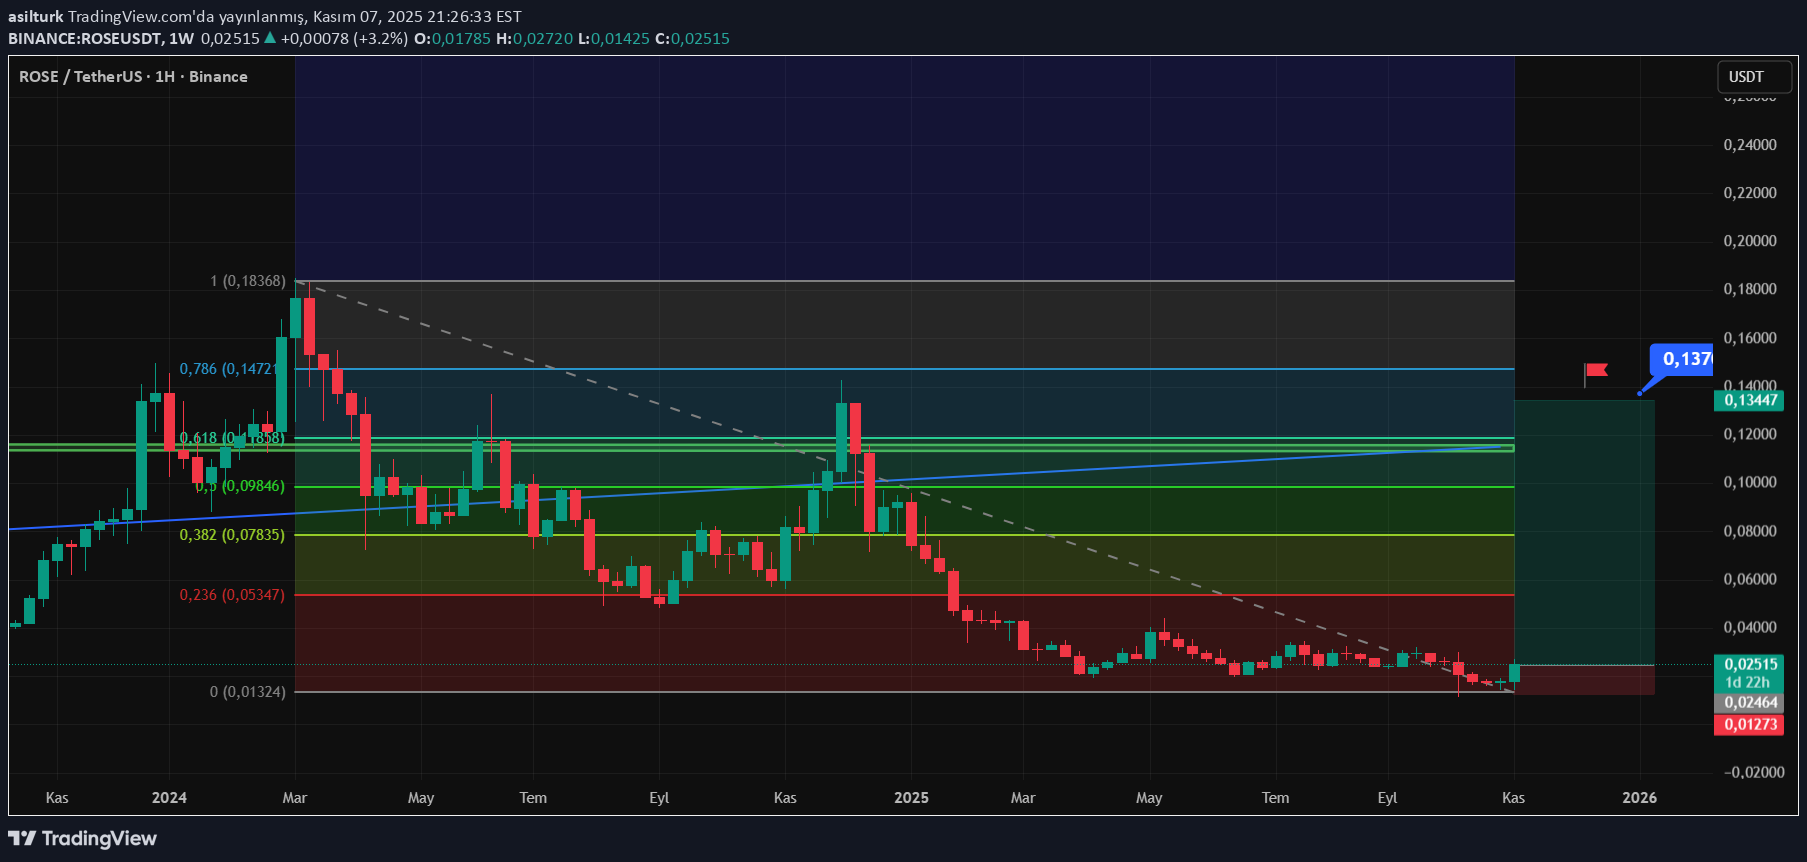1807x862 pixels.
Task: Click the author name asilturk
Action: click(x=35, y=16)
